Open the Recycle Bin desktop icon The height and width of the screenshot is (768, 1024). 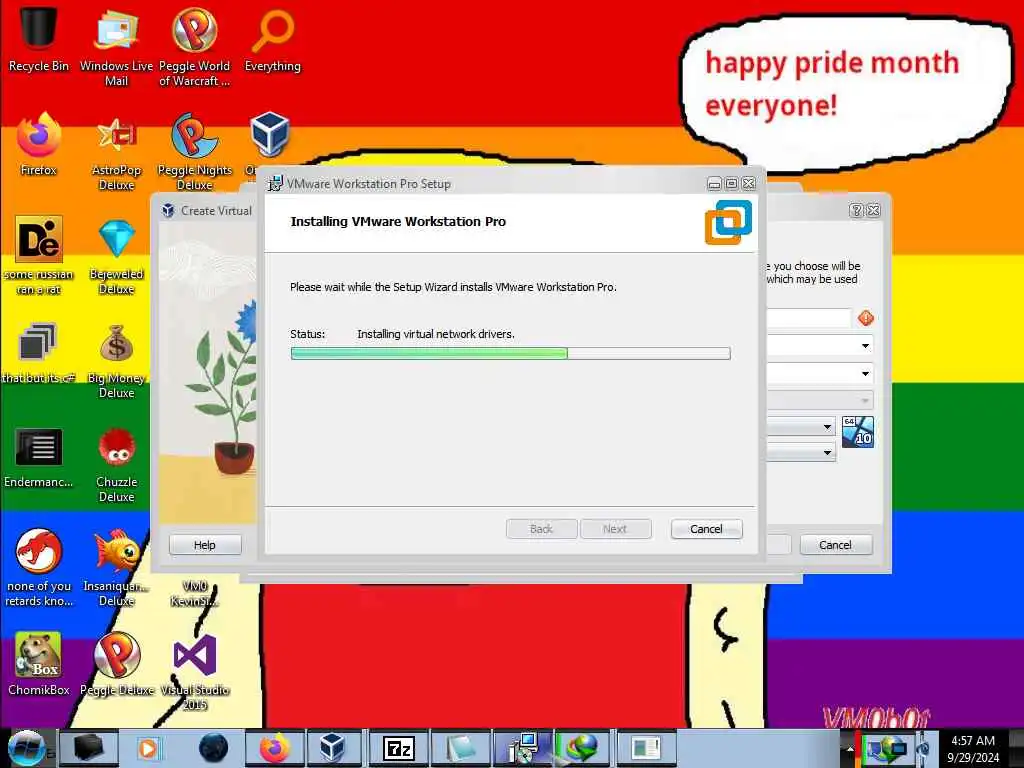(38, 37)
